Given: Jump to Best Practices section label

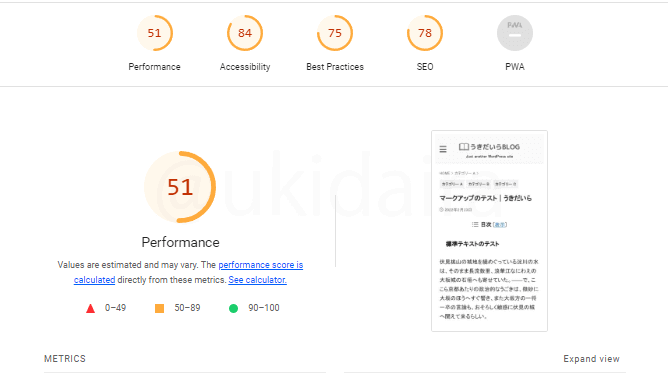Looking at the screenshot, I should [335, 67].
